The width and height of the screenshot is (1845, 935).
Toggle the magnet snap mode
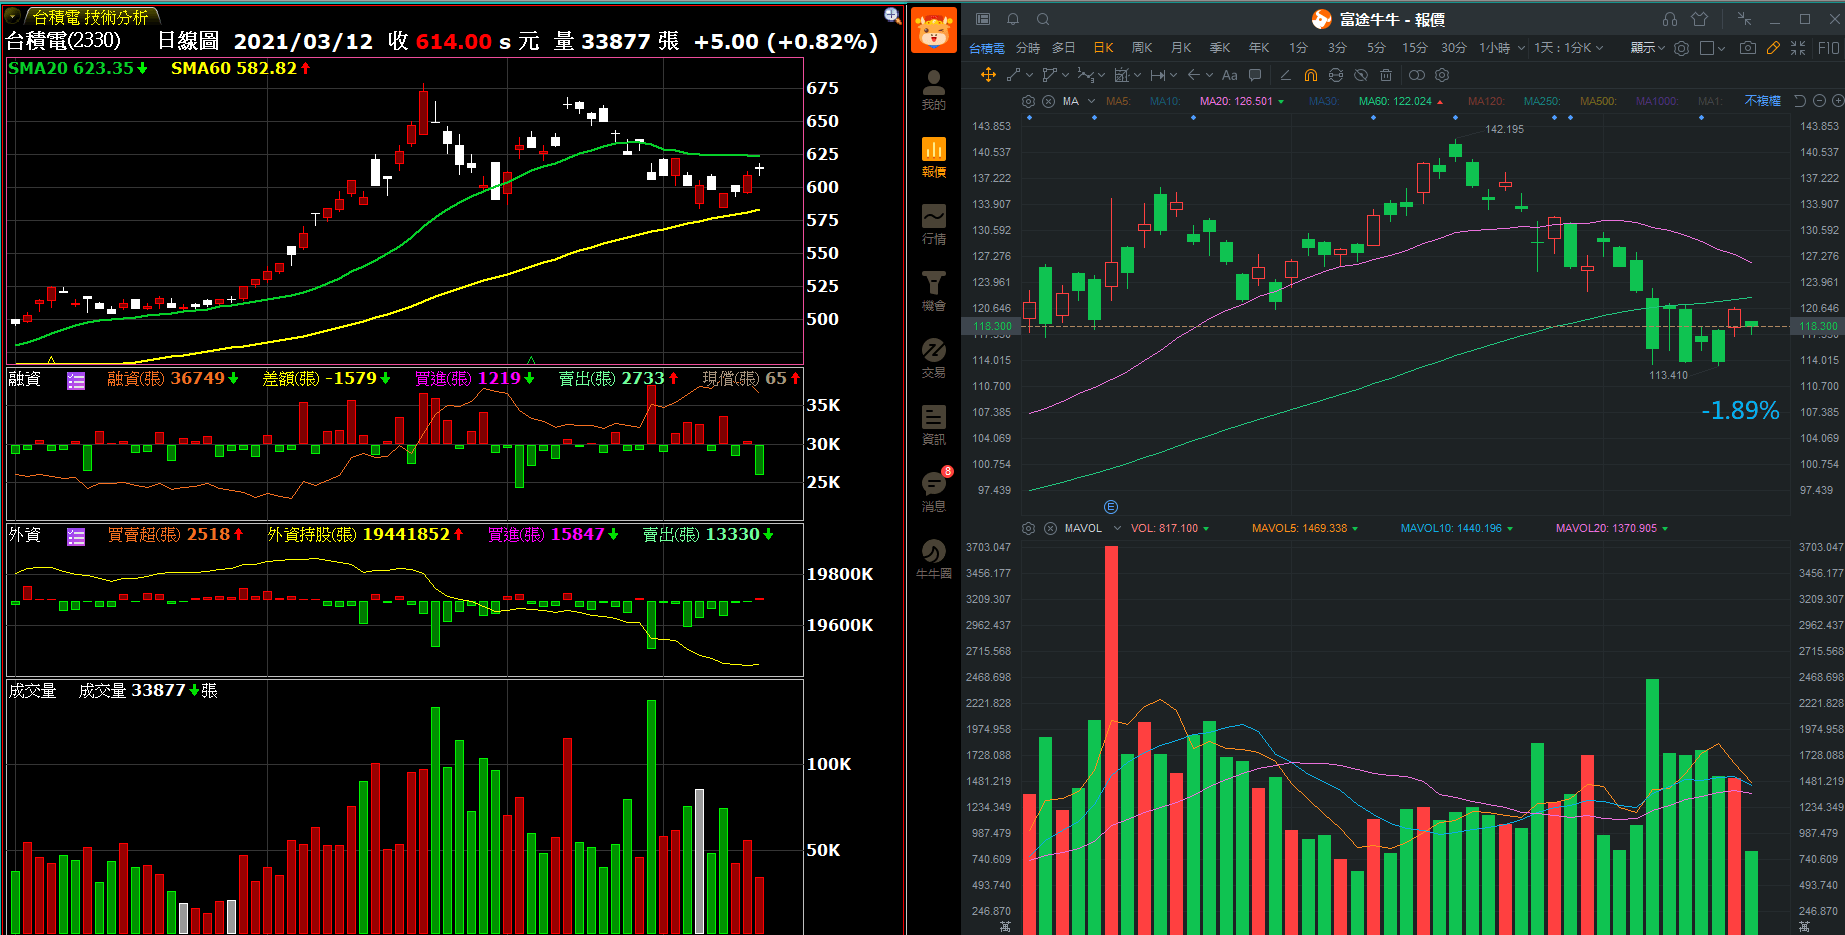tap(1310, 75)
